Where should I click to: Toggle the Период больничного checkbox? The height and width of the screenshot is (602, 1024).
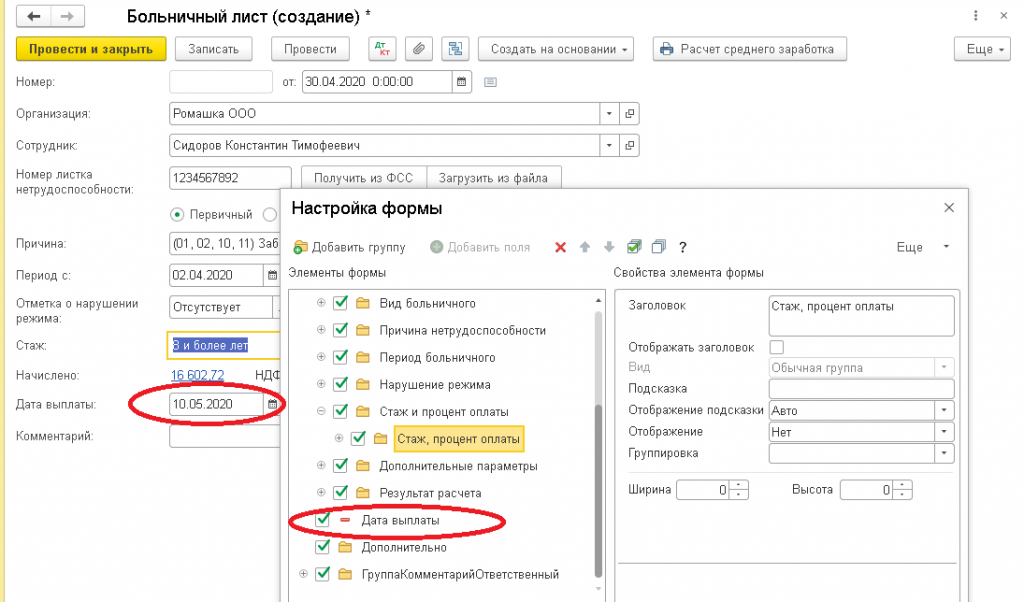(340, 357)
